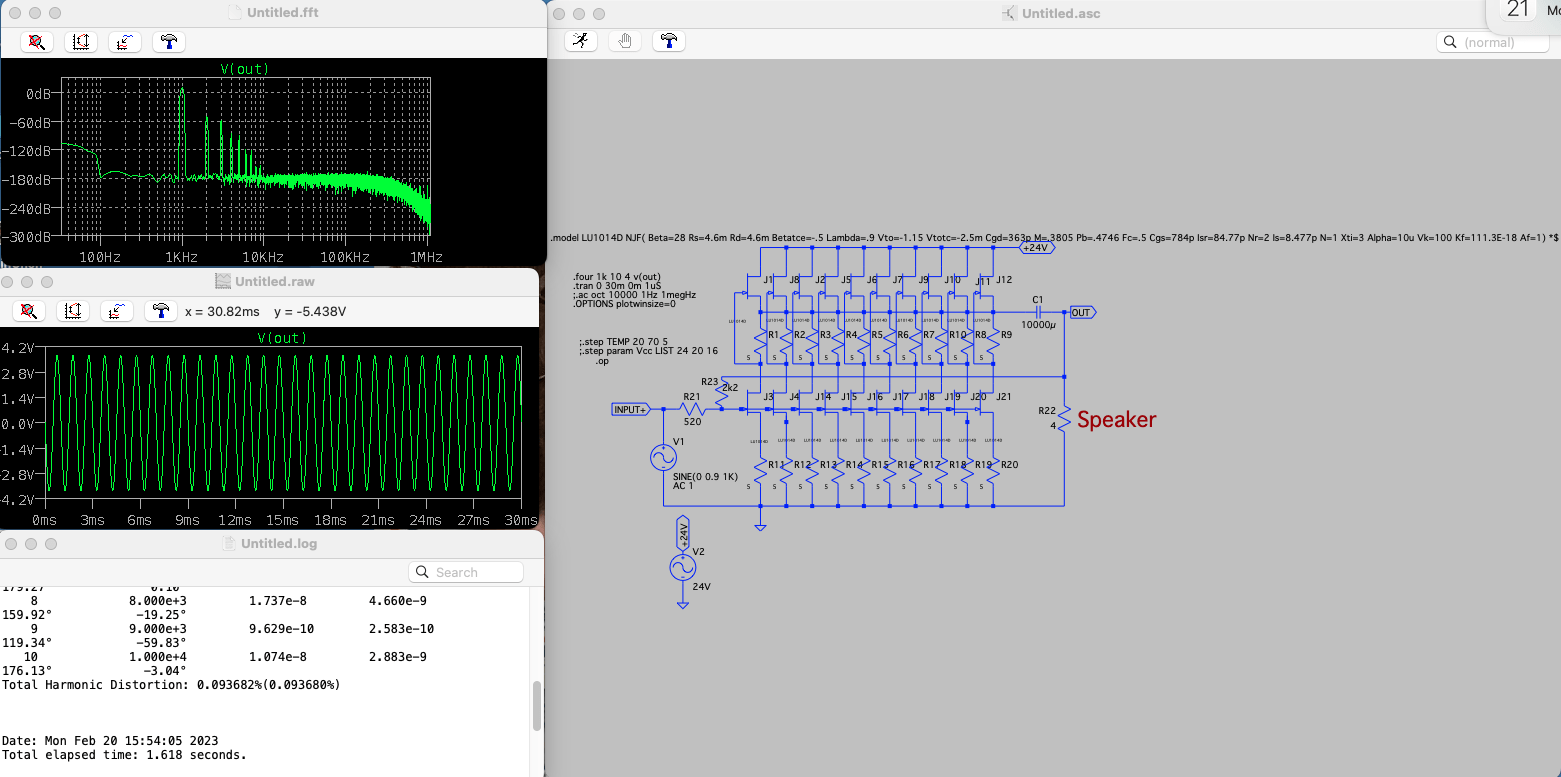Click 9.629e-10 value in harmonic 9 row
The width and height of the screenshot is (1561, 777).
tap(281, 629)
